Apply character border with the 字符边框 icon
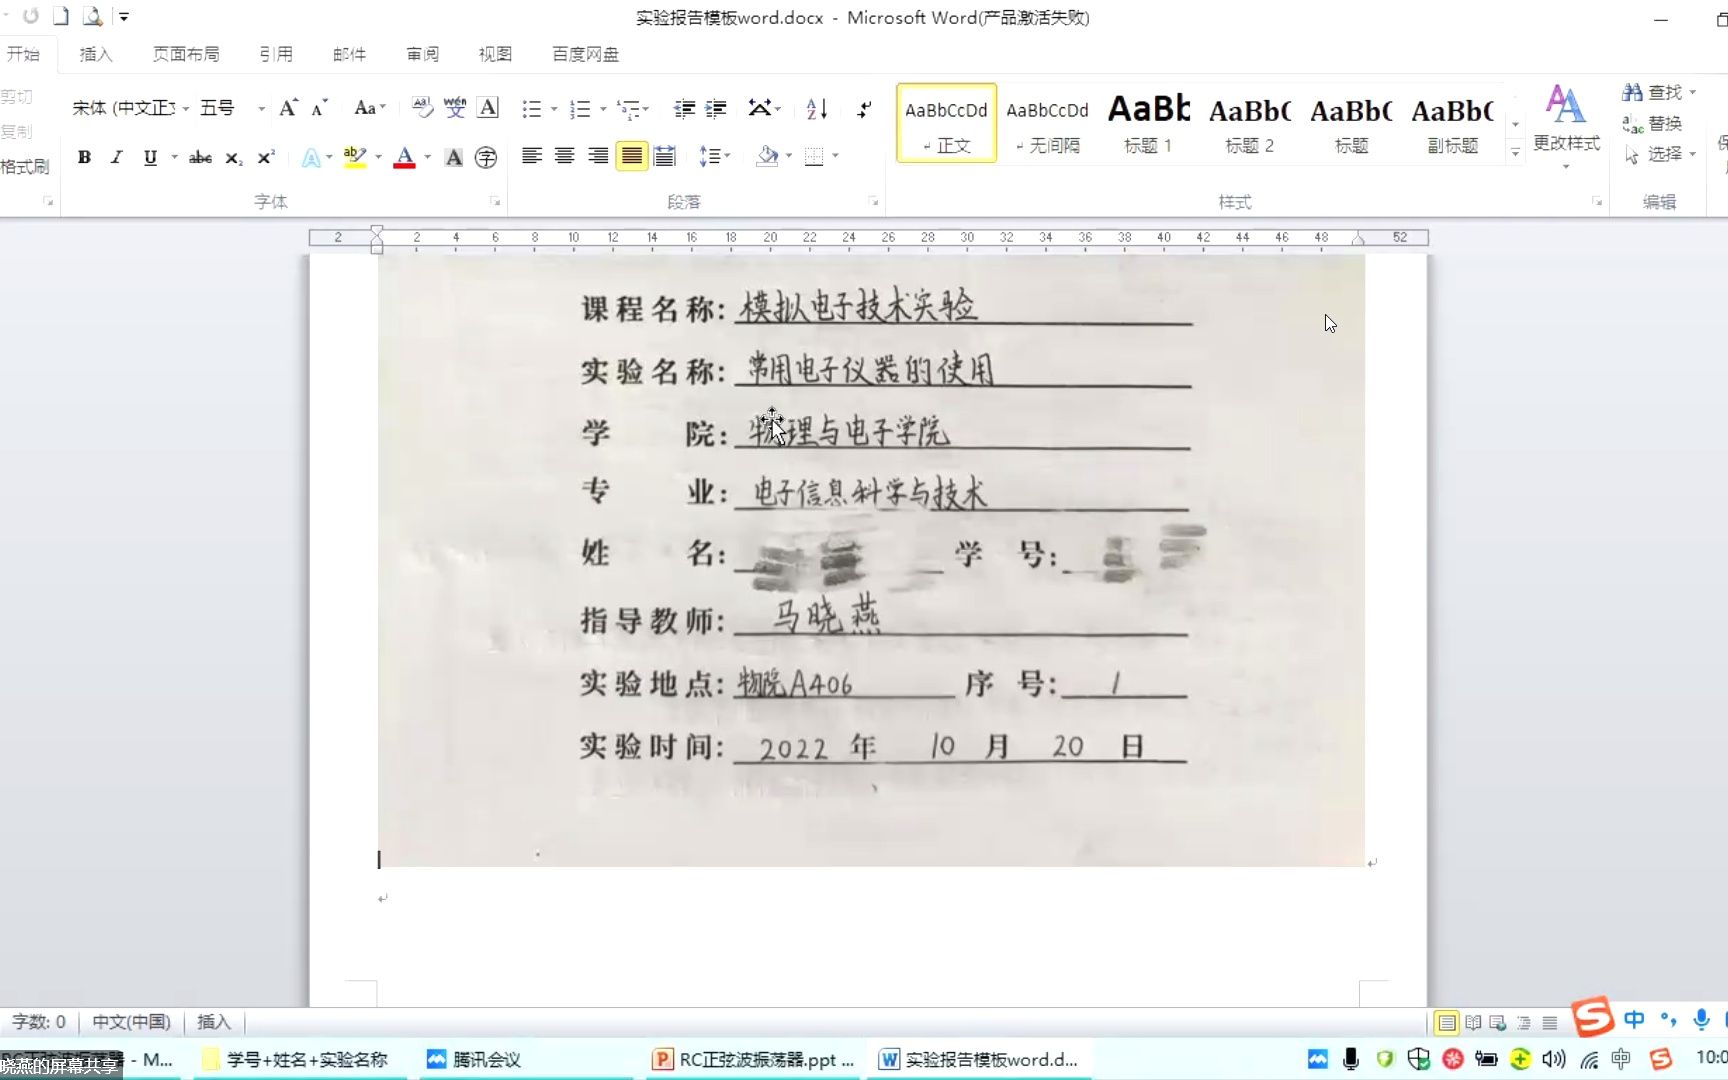This screenshot has width=1728, height=1080. 487,108
